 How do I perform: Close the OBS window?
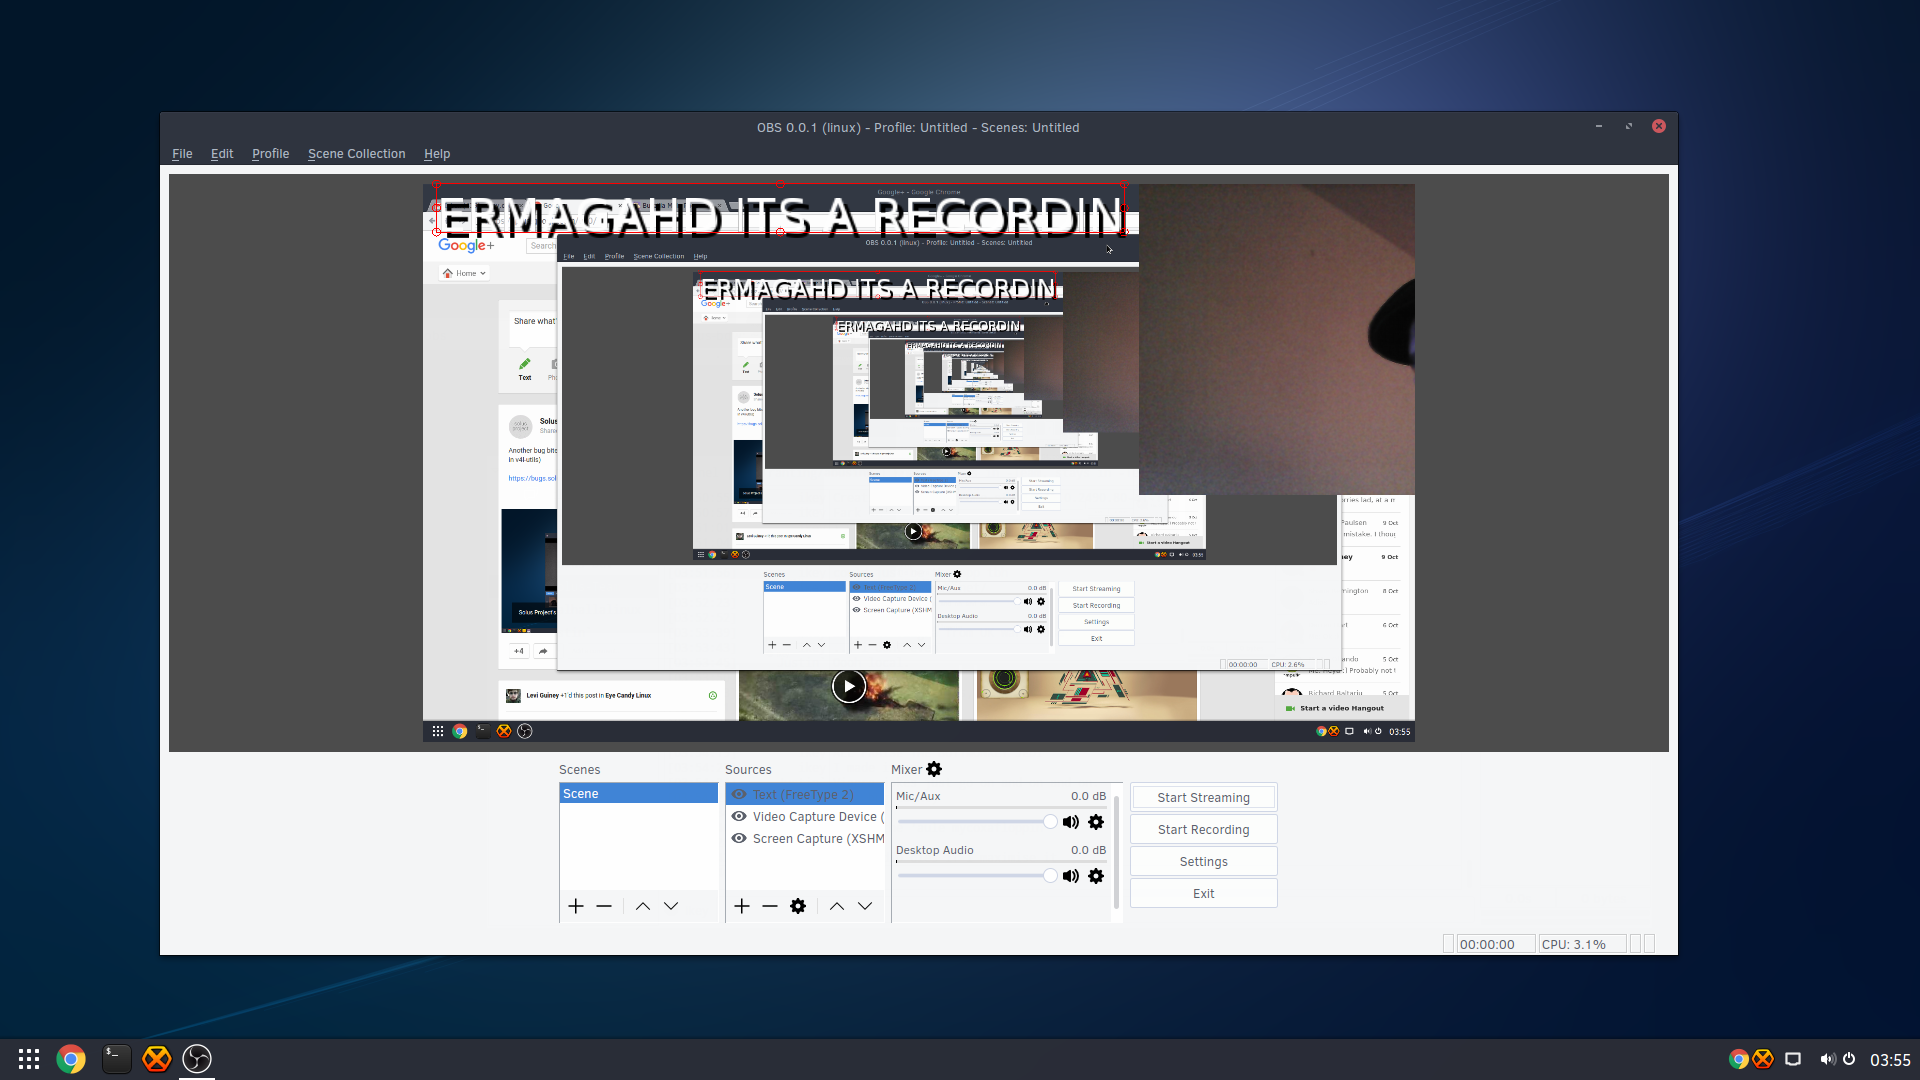tap(1659, 126)
